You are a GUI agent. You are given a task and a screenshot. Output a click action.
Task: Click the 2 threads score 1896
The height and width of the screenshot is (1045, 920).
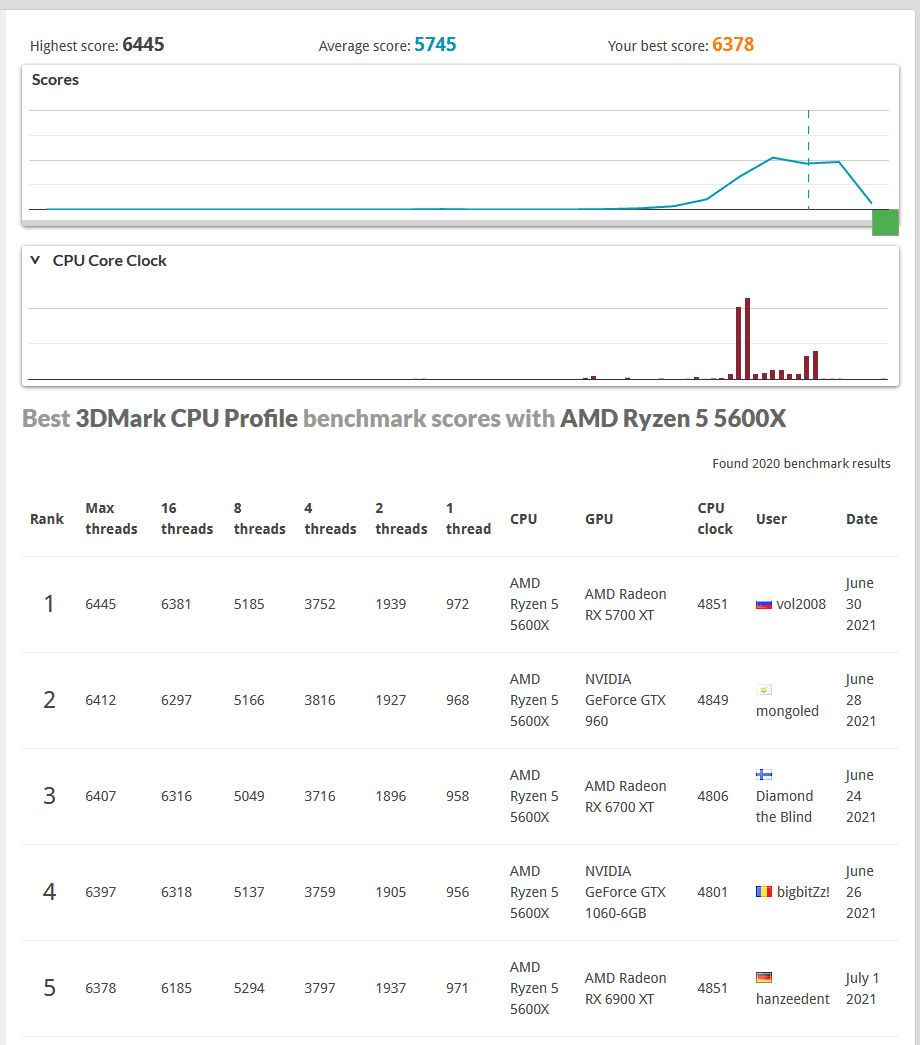pos(390,796)
